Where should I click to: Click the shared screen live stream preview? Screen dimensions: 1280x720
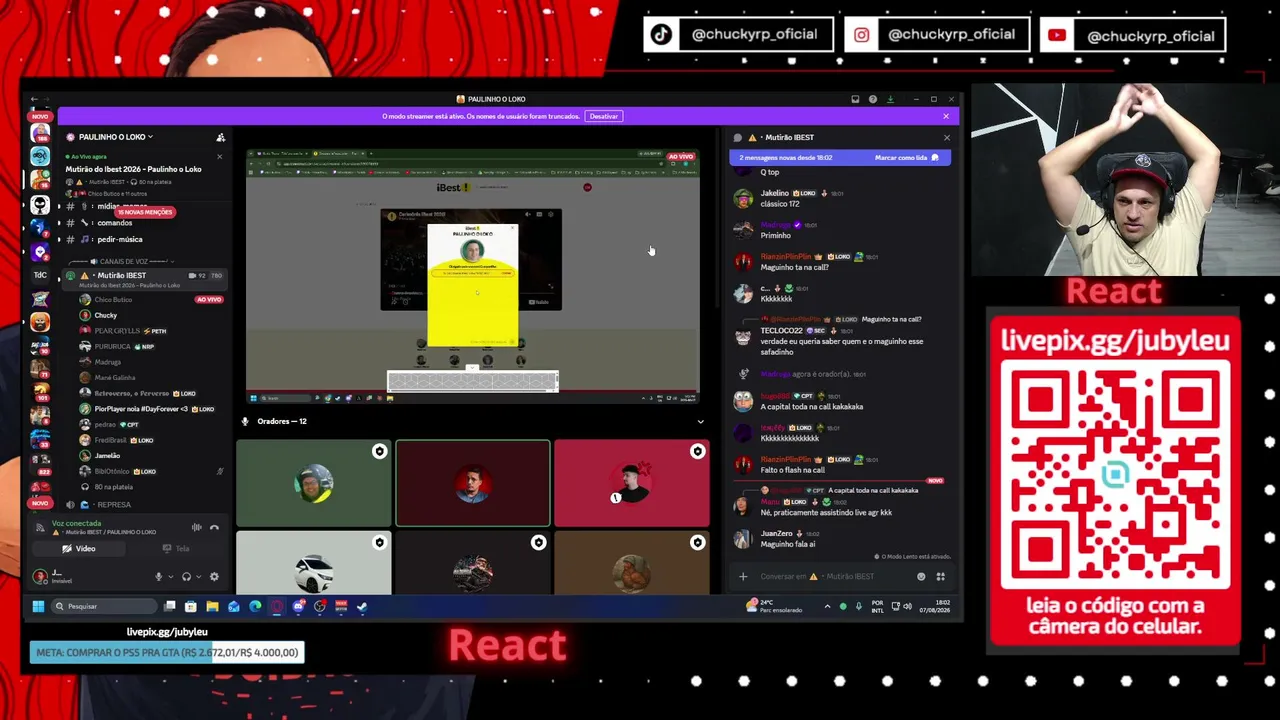click(473, 276)
